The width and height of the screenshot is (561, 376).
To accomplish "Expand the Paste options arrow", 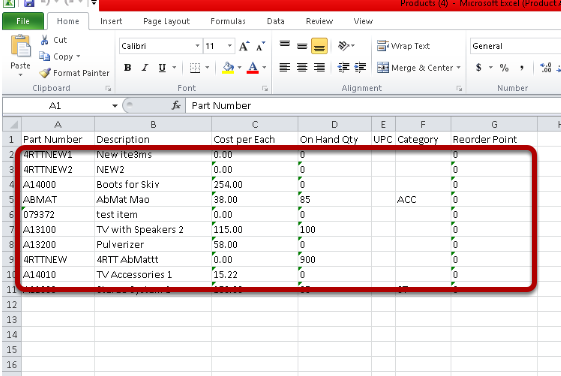I will 20,75.
